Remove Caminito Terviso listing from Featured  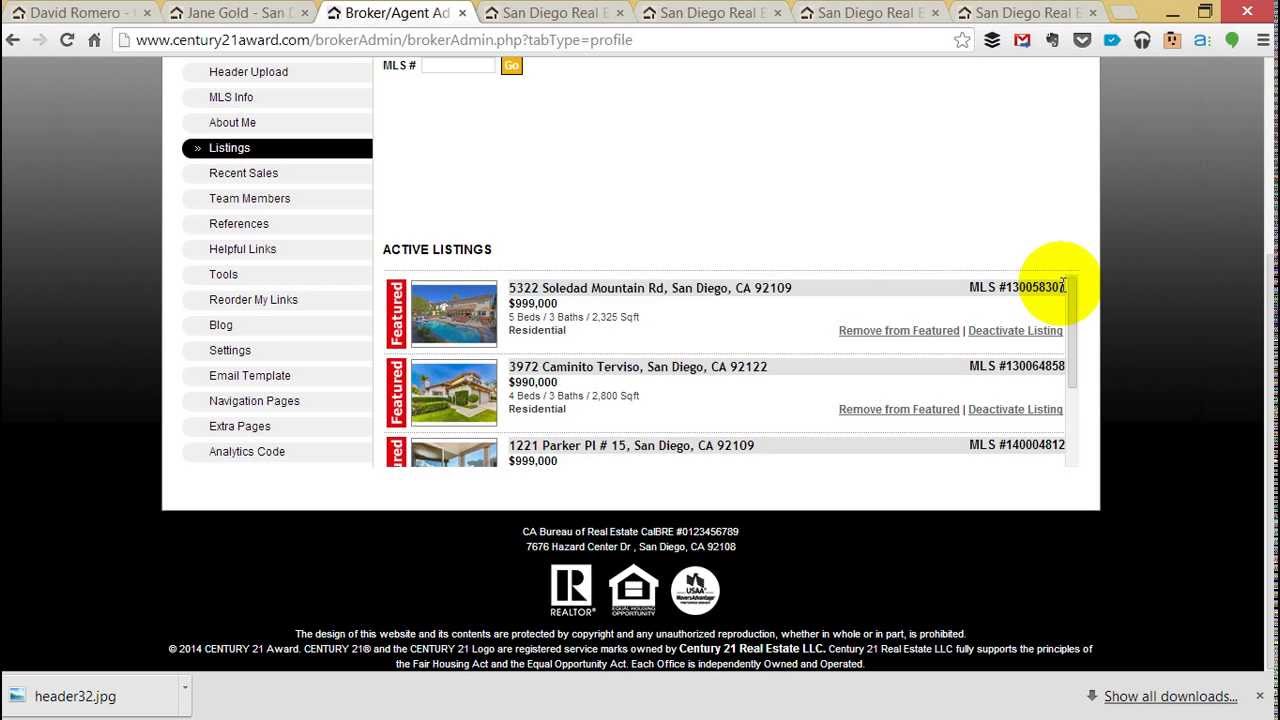pos(899,410)
